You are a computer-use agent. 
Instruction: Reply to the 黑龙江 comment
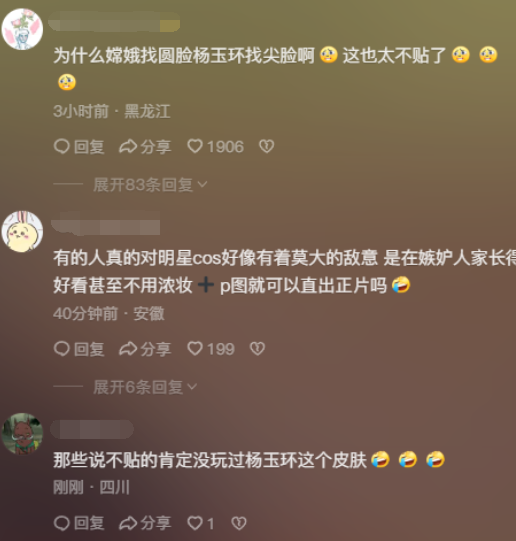point(79,147)
